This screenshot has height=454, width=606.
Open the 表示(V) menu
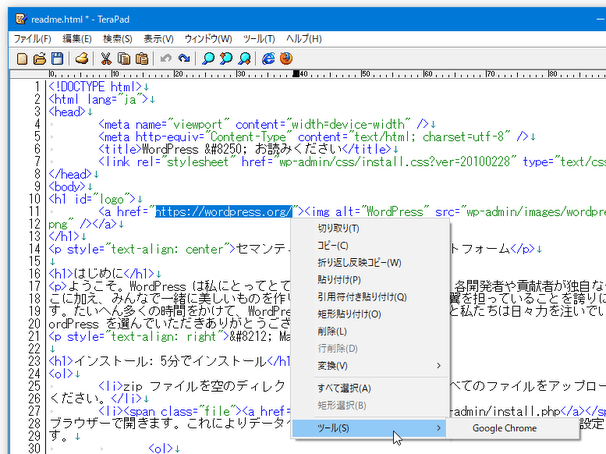[158, 39]
